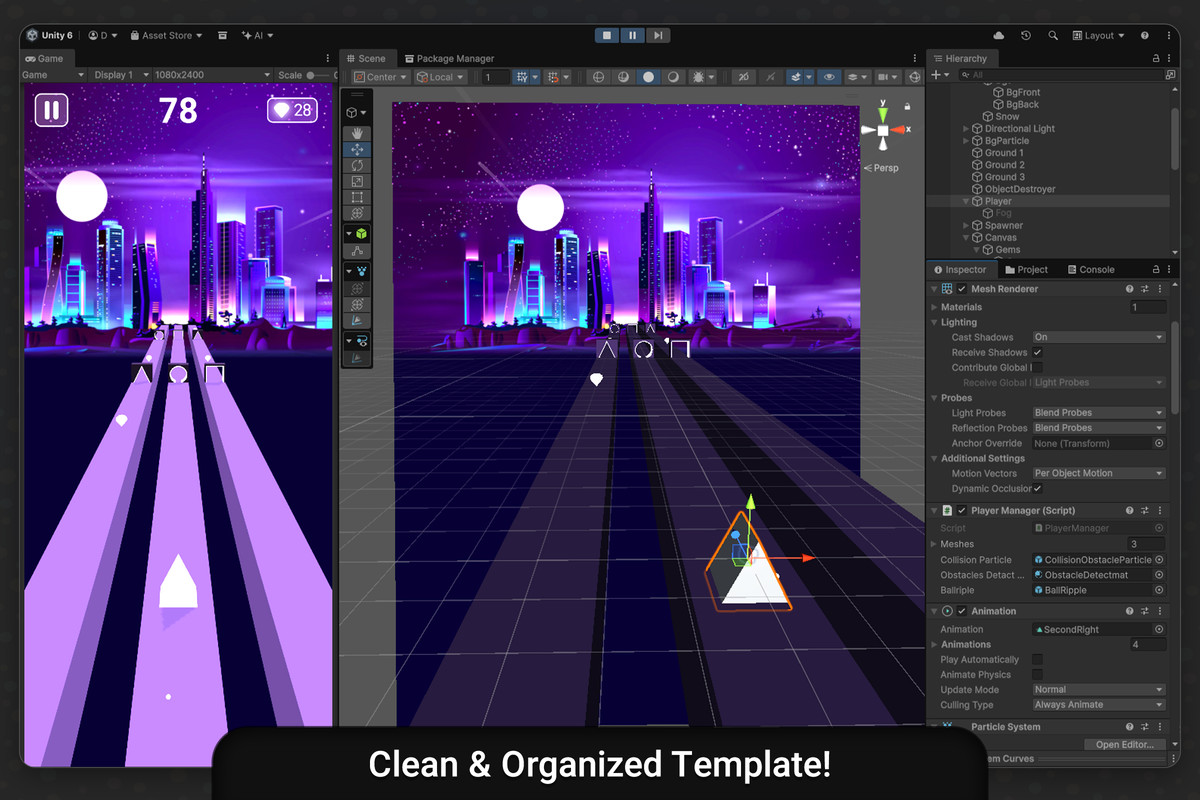Select the Scale tool in the Scene tools
Viewport: 1200px width, 800px height.
coord(358,181)
